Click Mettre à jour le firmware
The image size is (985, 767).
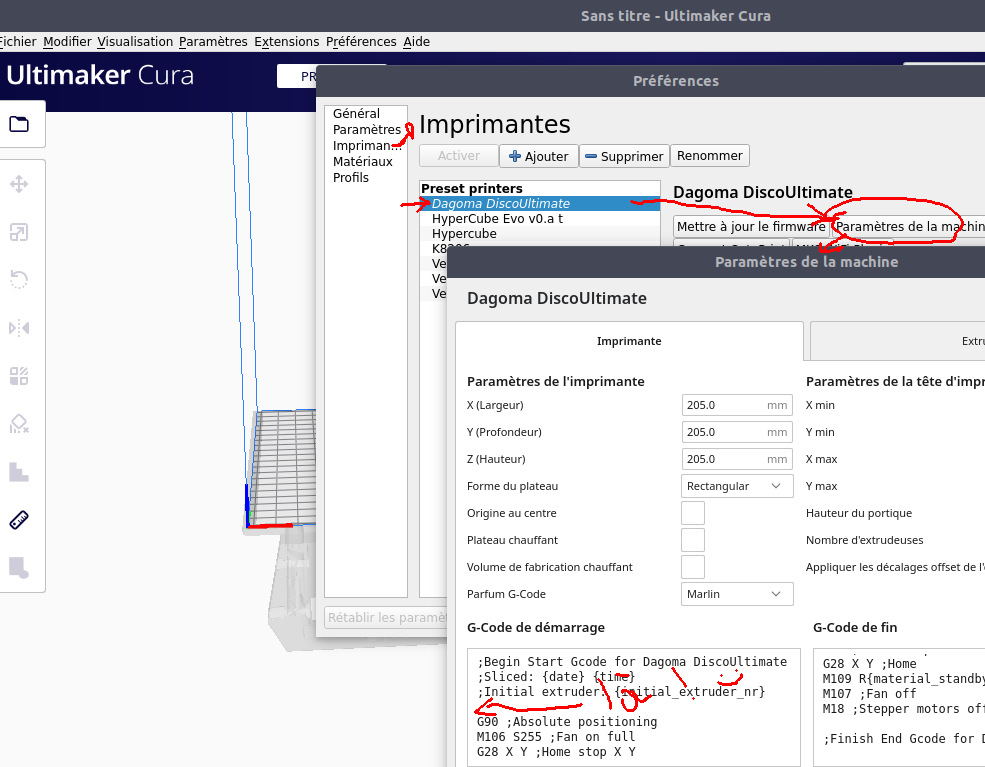click(x=751, y=226)
